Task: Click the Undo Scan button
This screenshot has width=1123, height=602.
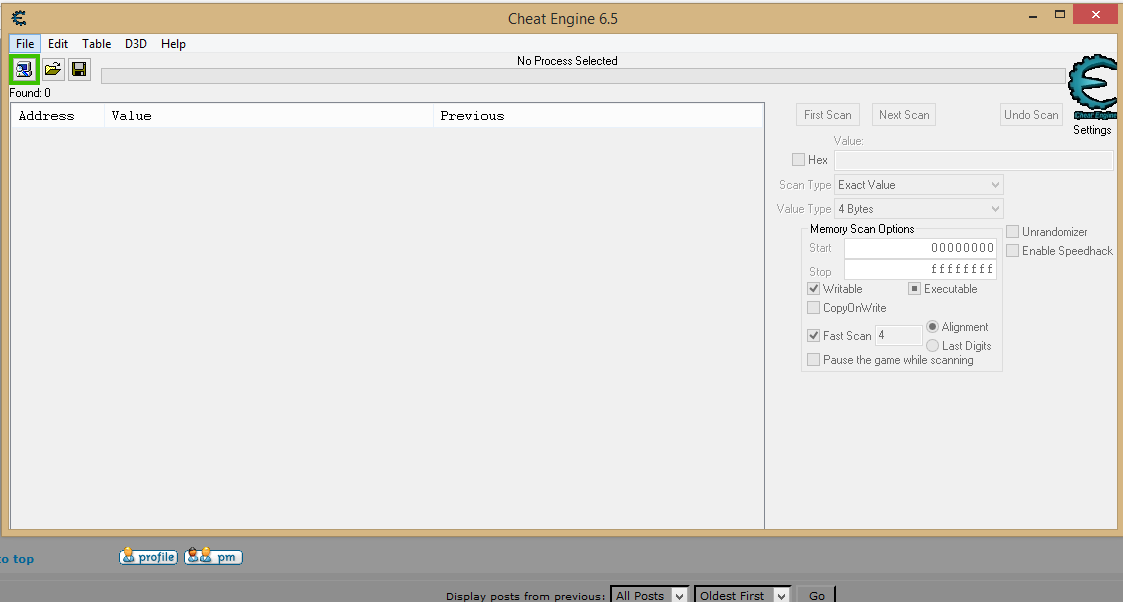Action: [x=1031, y=115]
